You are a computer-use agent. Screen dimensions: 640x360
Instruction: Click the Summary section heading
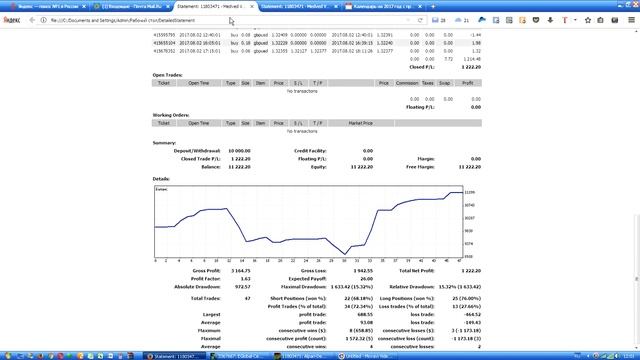pyautogui.click(x=164, y=143)
